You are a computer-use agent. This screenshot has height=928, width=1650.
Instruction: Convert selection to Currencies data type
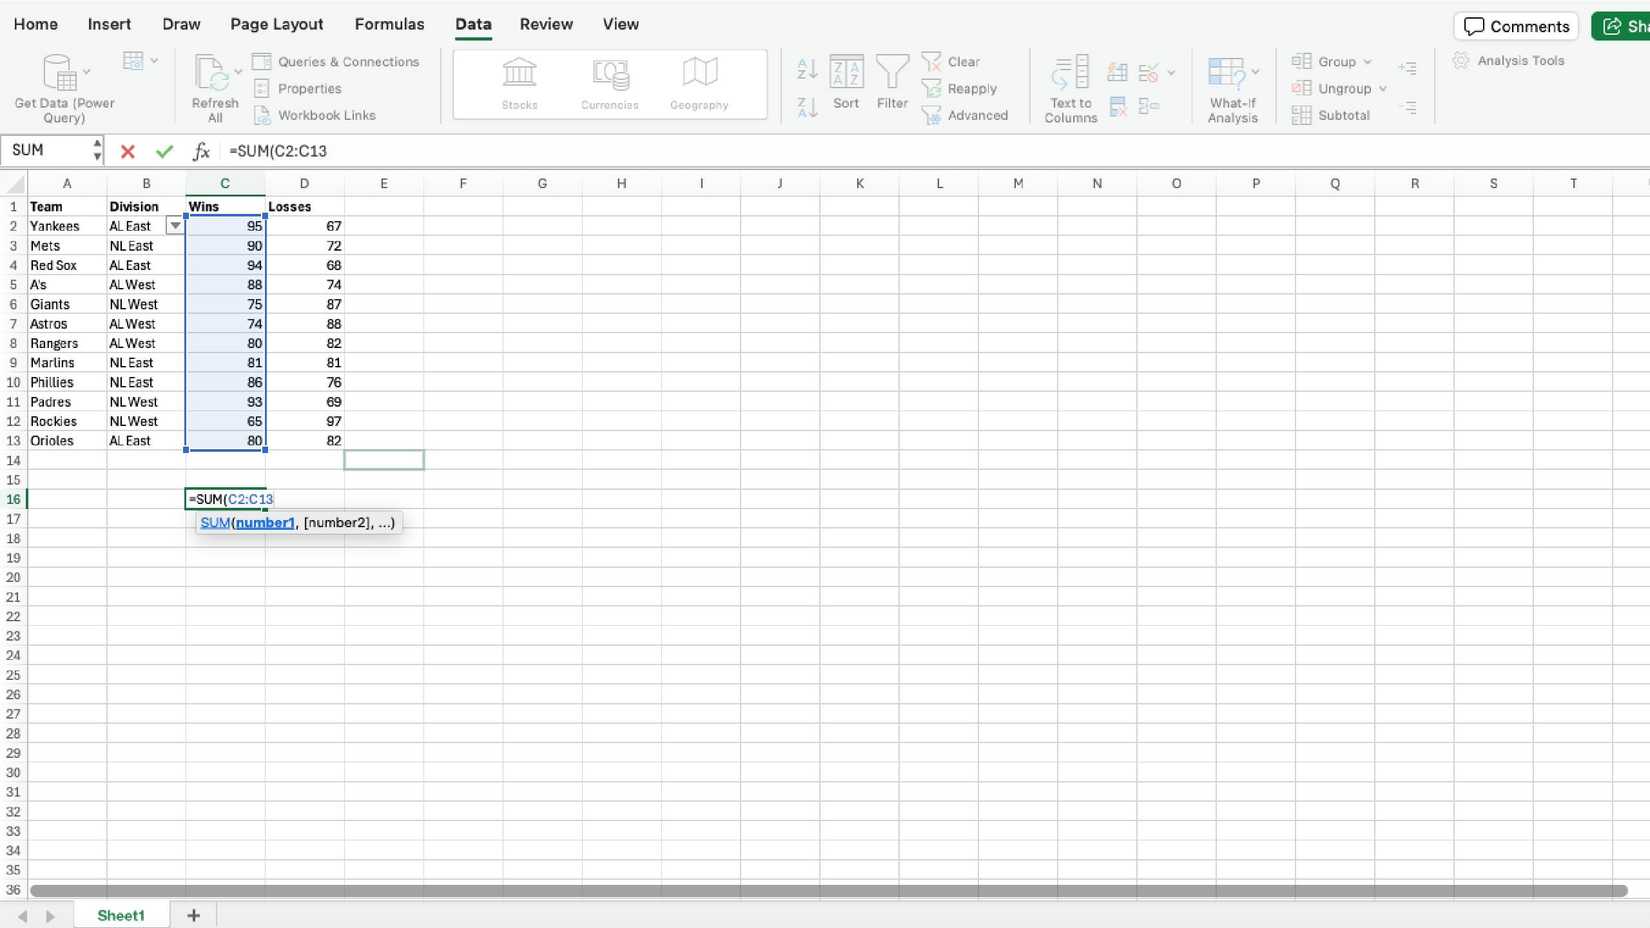pyautogui.click(x=610, y=84)
